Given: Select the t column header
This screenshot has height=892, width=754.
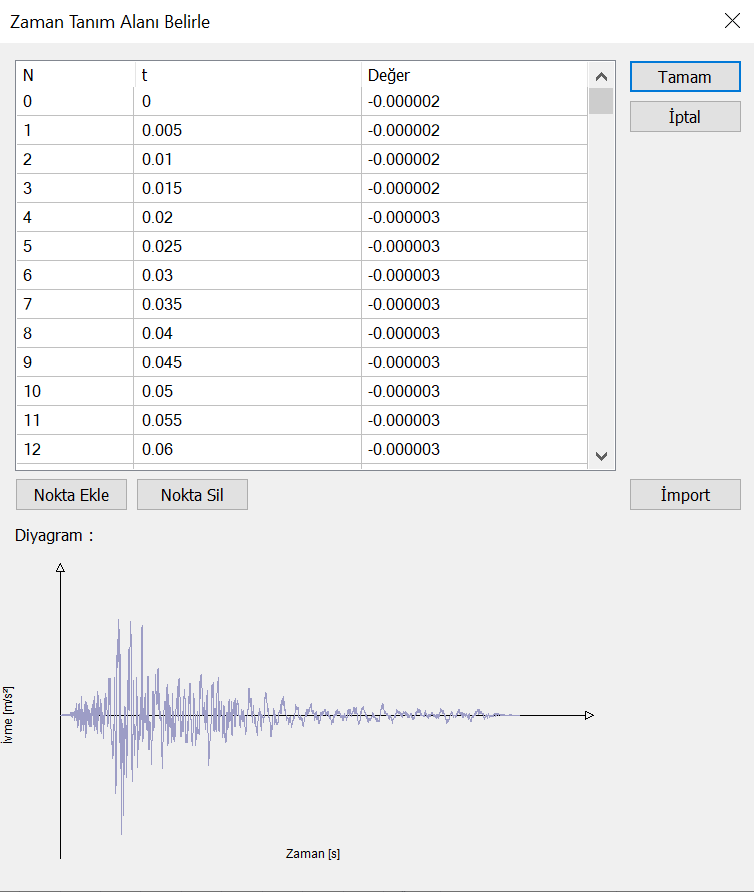Looking at the screenshot, I should pyautogui.click(x=247, y=75).
